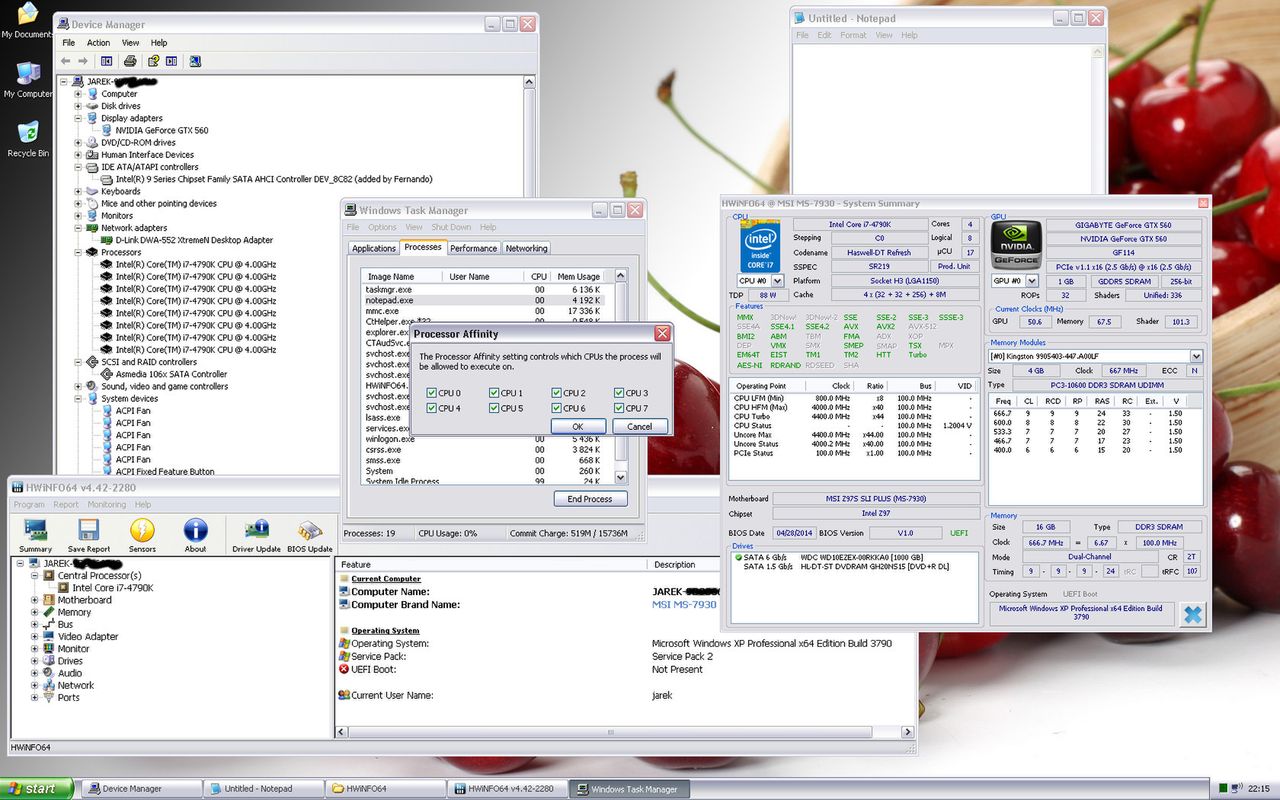Click End Process in Task Manager

590,498
